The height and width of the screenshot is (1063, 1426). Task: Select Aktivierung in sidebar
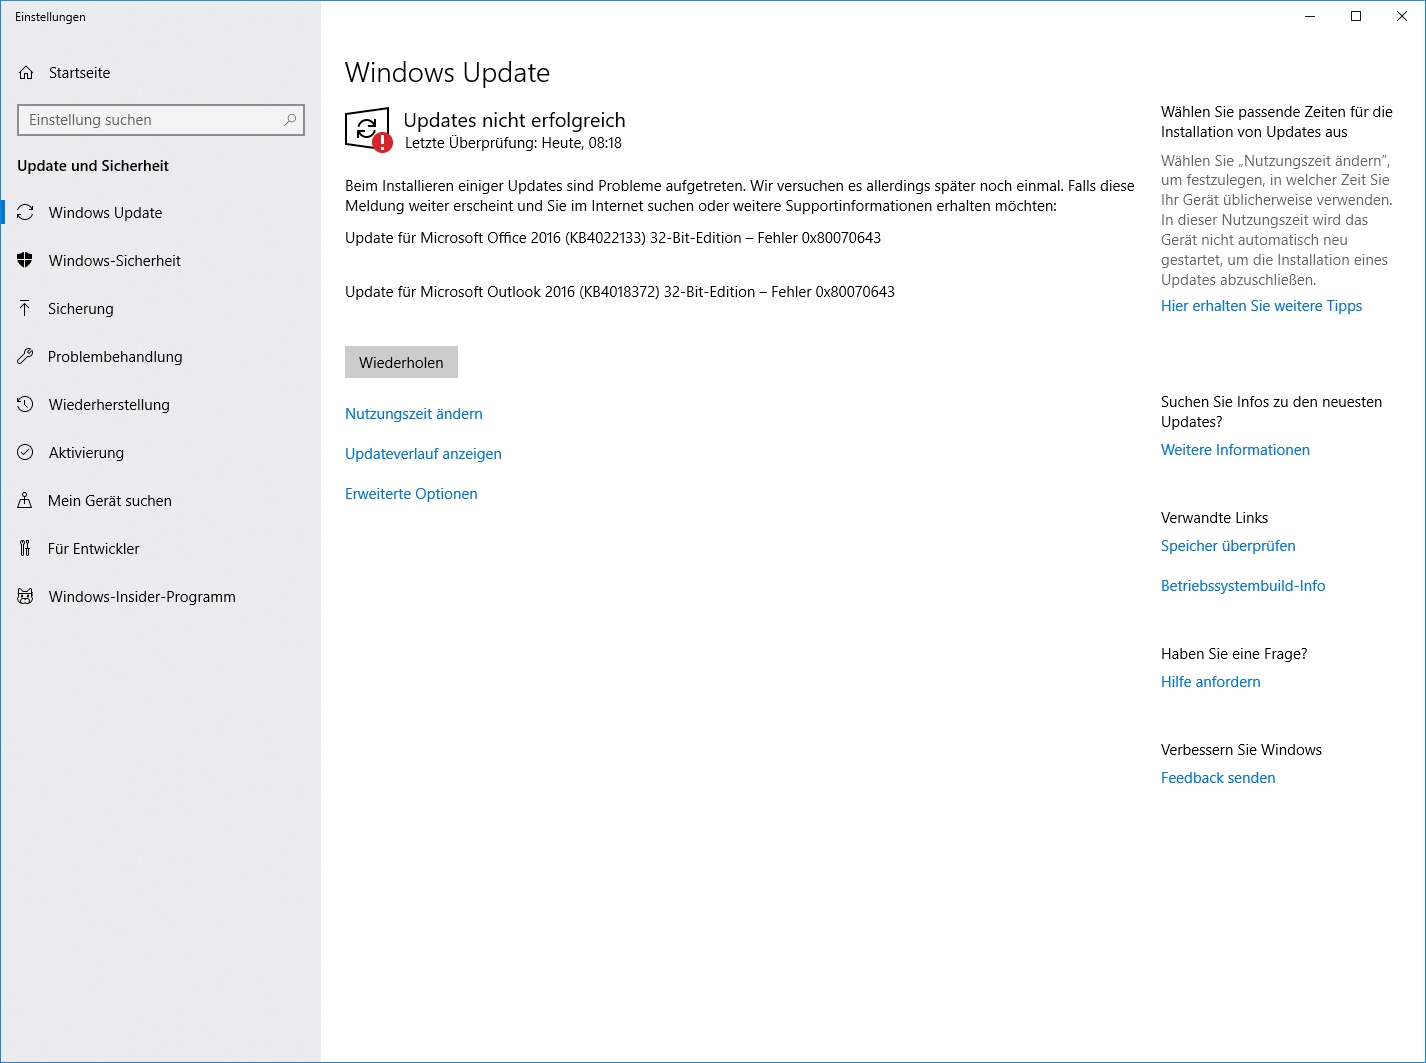[161, 453]
